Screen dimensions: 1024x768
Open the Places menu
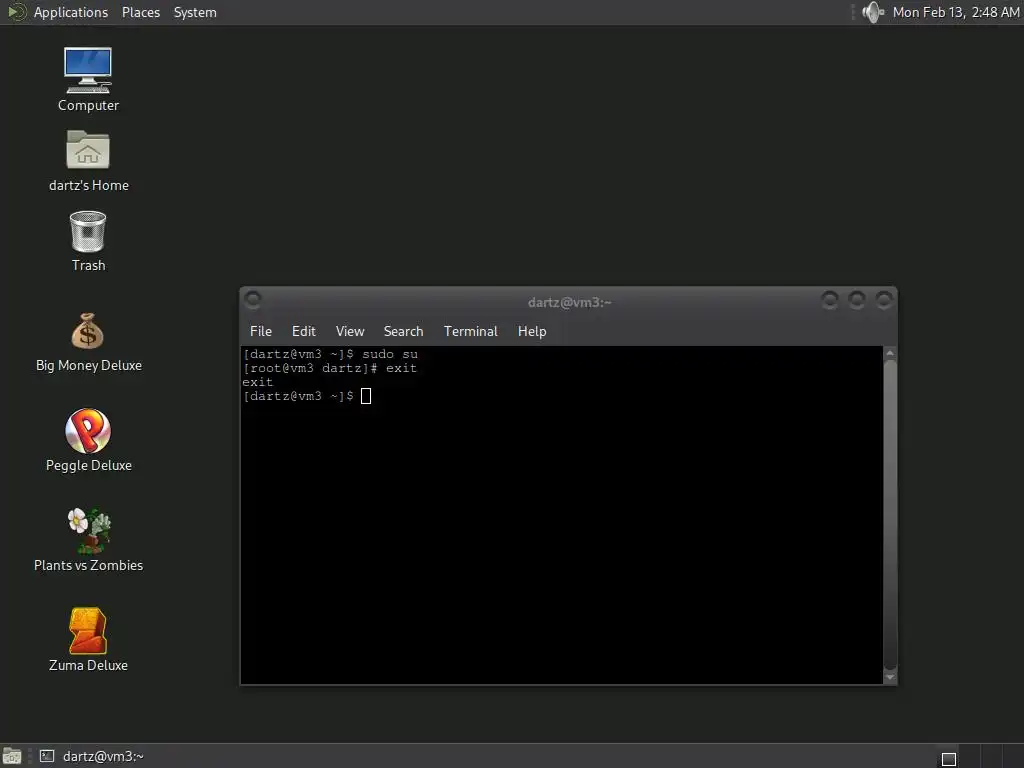tap(140, 12)
